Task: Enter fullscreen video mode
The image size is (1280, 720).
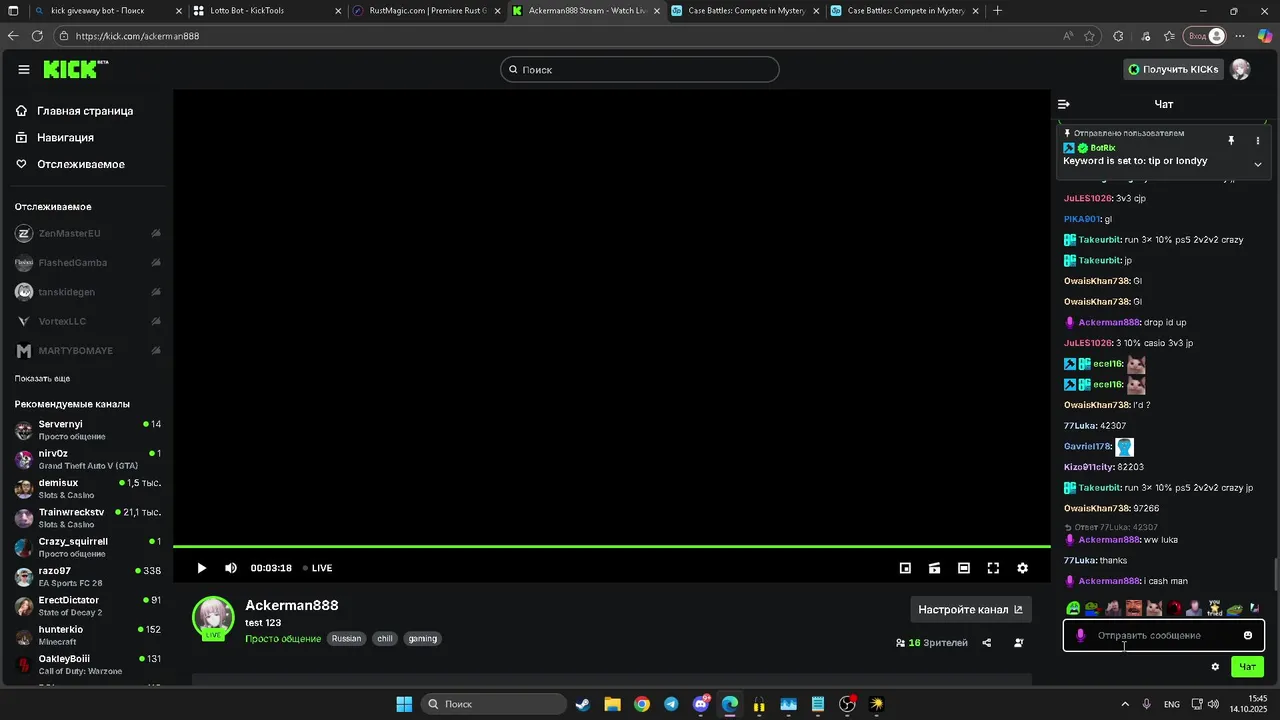Action: tap(993, 568)
